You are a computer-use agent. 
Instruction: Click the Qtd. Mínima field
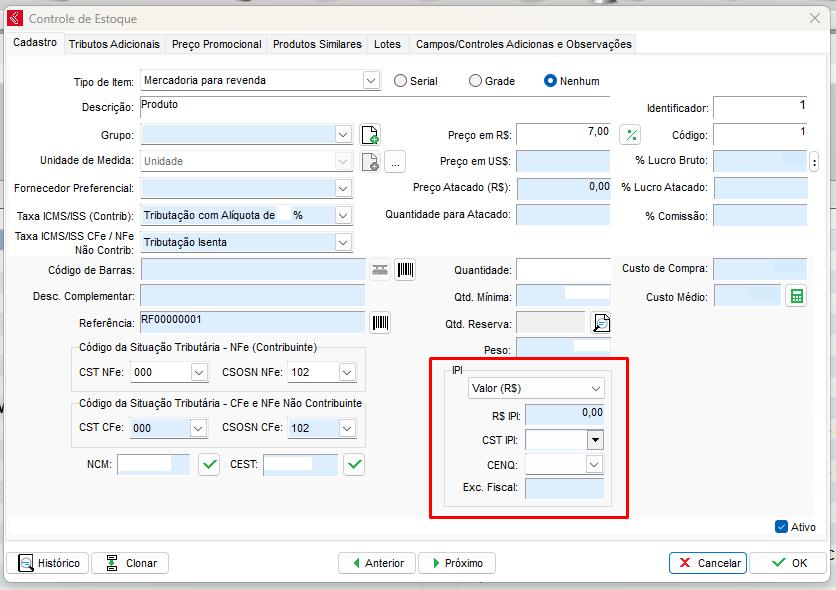coord(564,296)
